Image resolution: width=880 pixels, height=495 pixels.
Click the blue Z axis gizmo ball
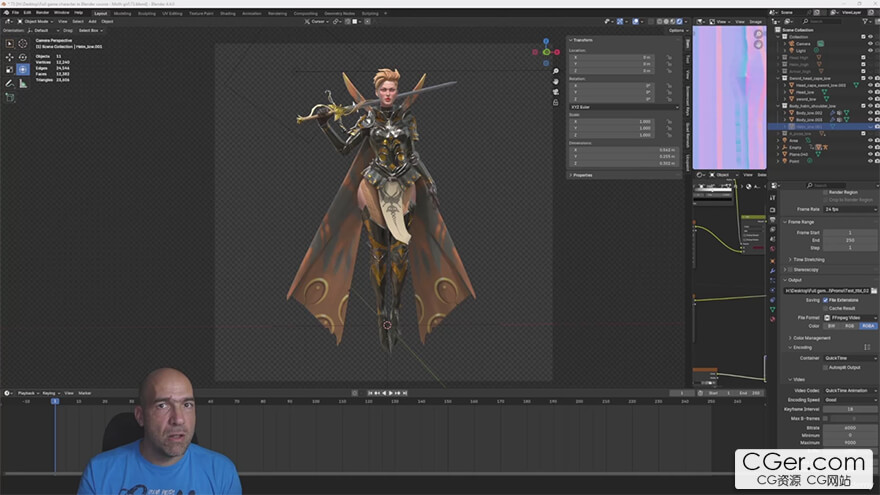click(546, 42)
